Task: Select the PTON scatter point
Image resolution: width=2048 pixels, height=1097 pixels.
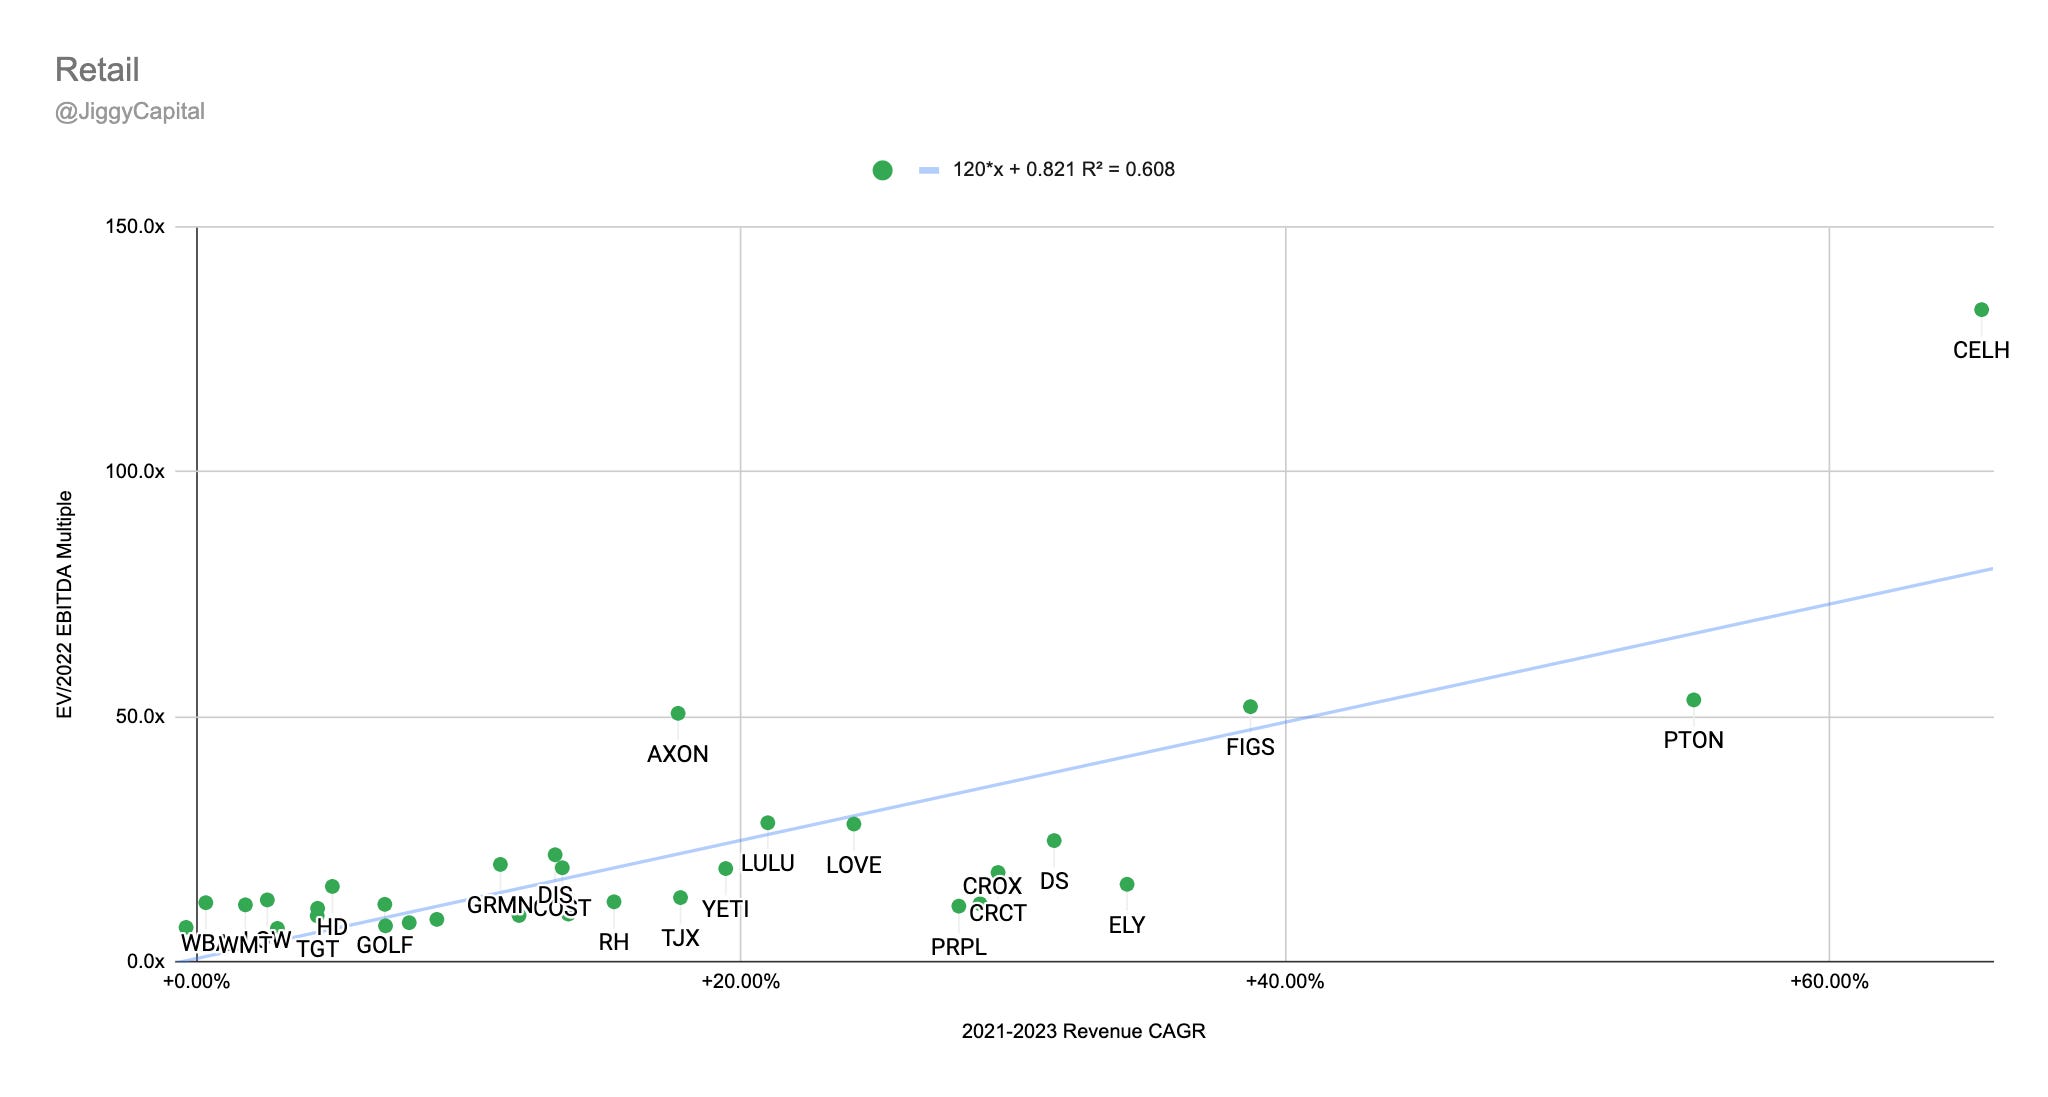Action: pyautogui.click(x=1693, y=700)
